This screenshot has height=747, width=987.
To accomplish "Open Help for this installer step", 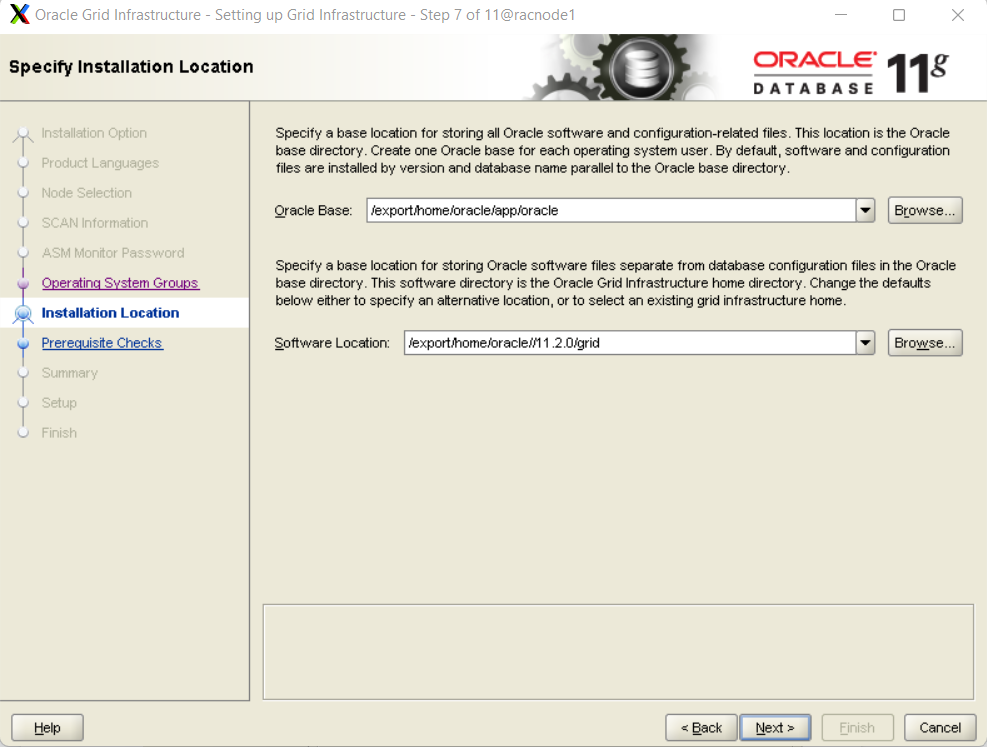I will click(x=47, y=727).
